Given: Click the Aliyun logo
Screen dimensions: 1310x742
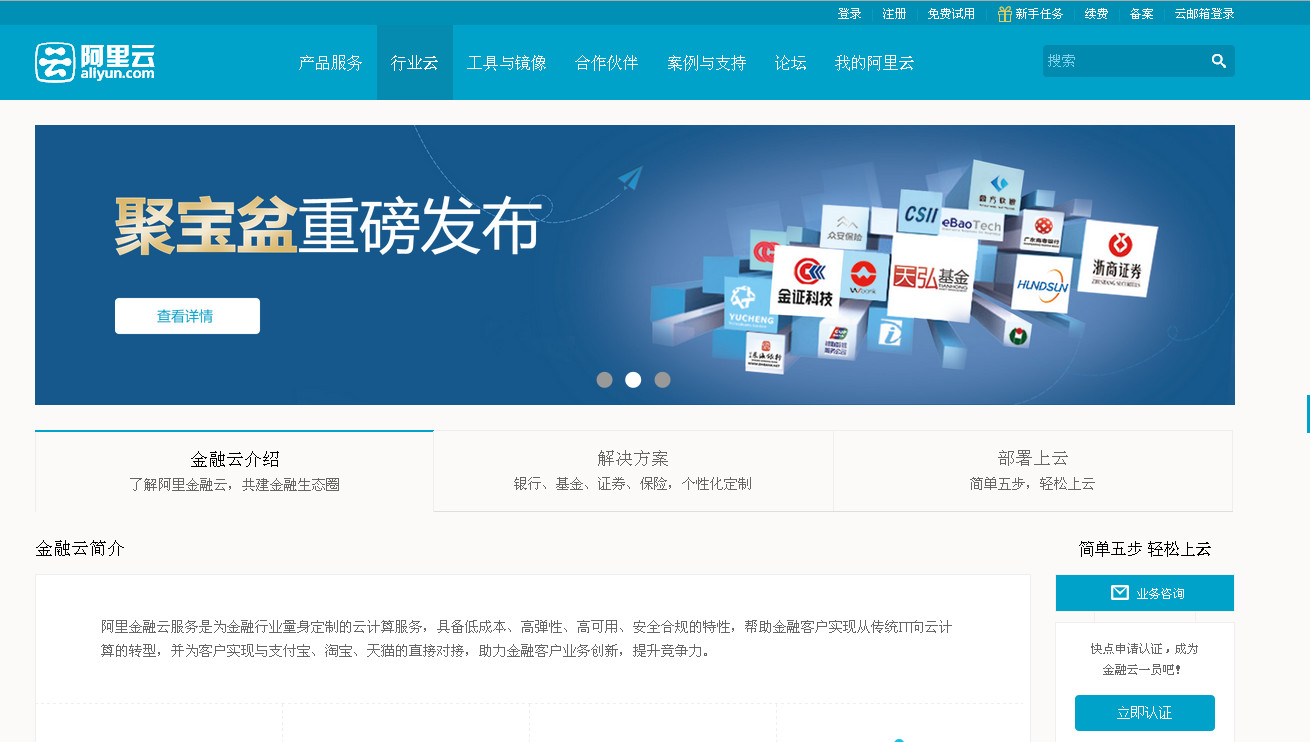Looking at the screenshot, I should pos(95,62).
